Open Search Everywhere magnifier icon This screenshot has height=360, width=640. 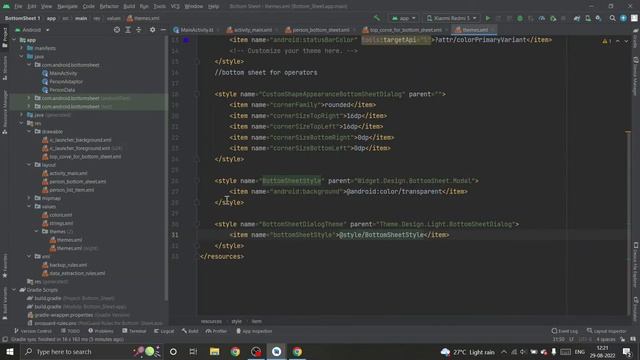coord(612,18)
